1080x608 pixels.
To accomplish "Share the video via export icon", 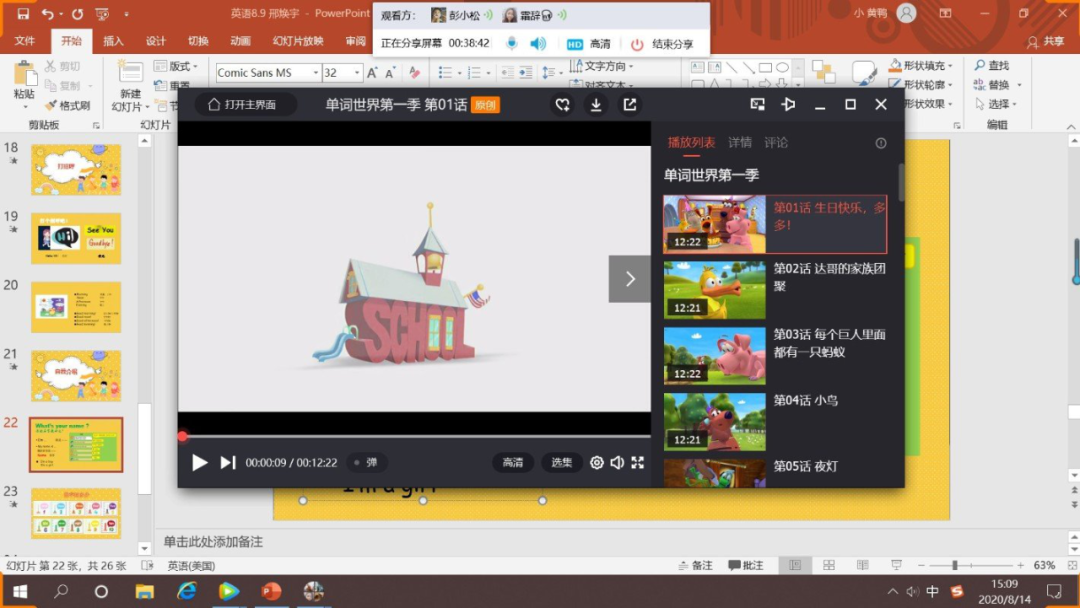I will pyautogui.click(x=630, y=105).
